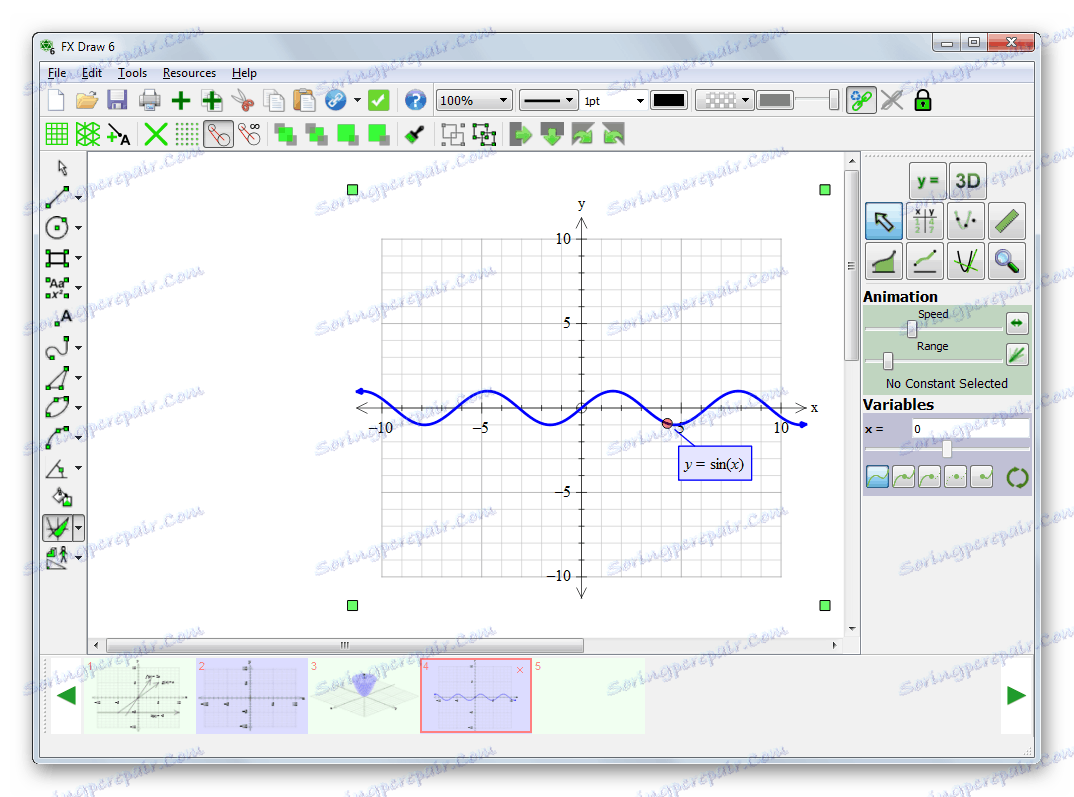Click the green padlock lock icon
The height and width of the screenshot is (797, 1074).
922,100
